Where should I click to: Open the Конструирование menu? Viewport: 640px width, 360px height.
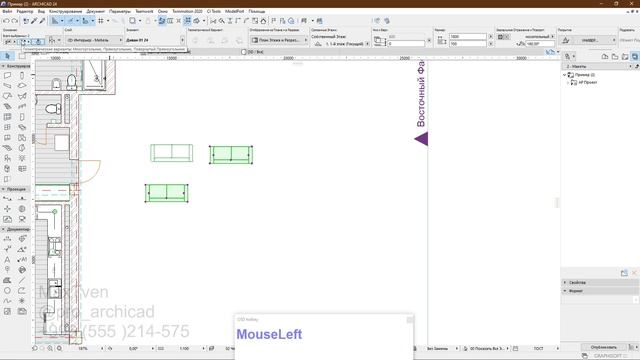[x=65, y=11]
